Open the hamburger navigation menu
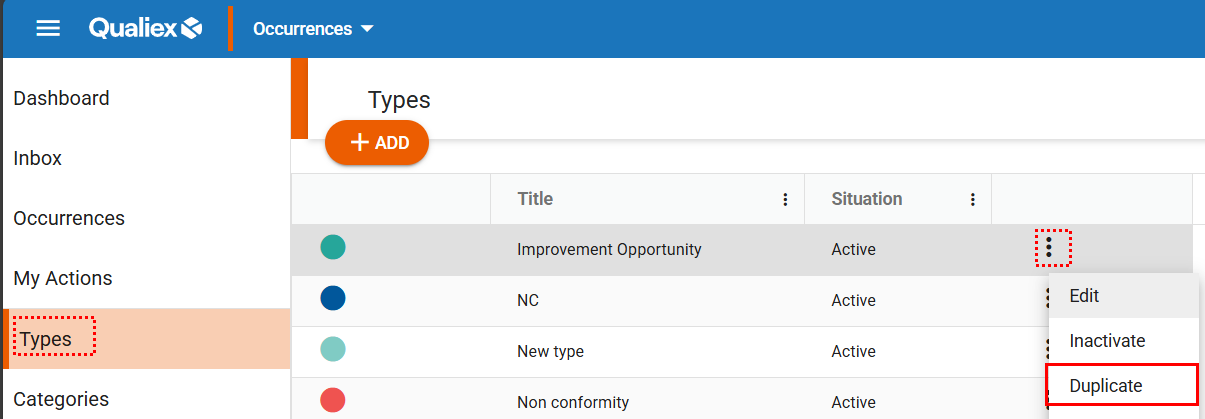1205x419 pixels. click(x=48, y=28)
